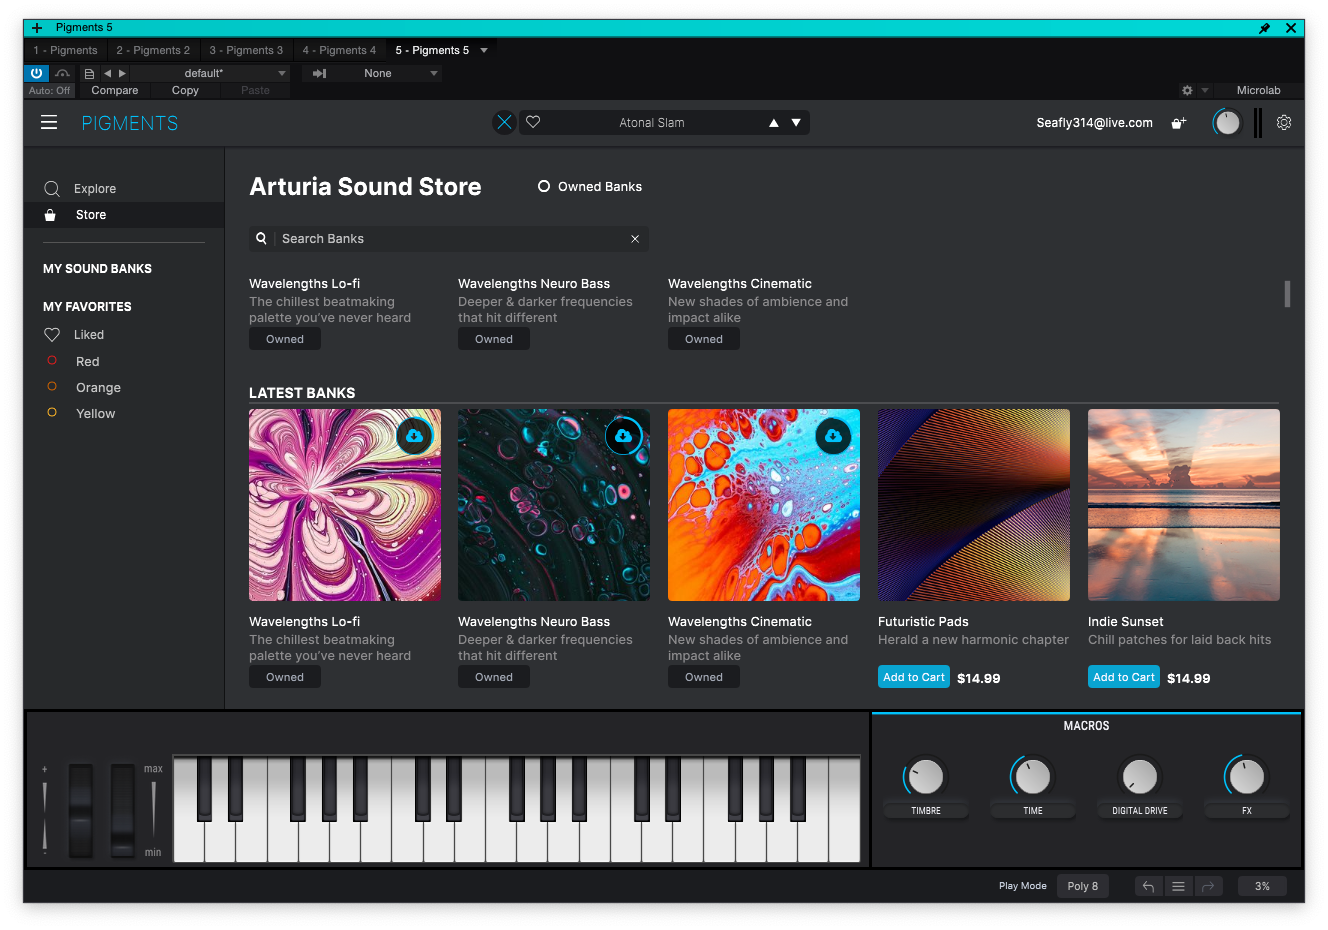Download the Wavelengths Neuro Bass cloud icon
The width and height of the screenshot is (1328, 930).
[x=623, y=436]
